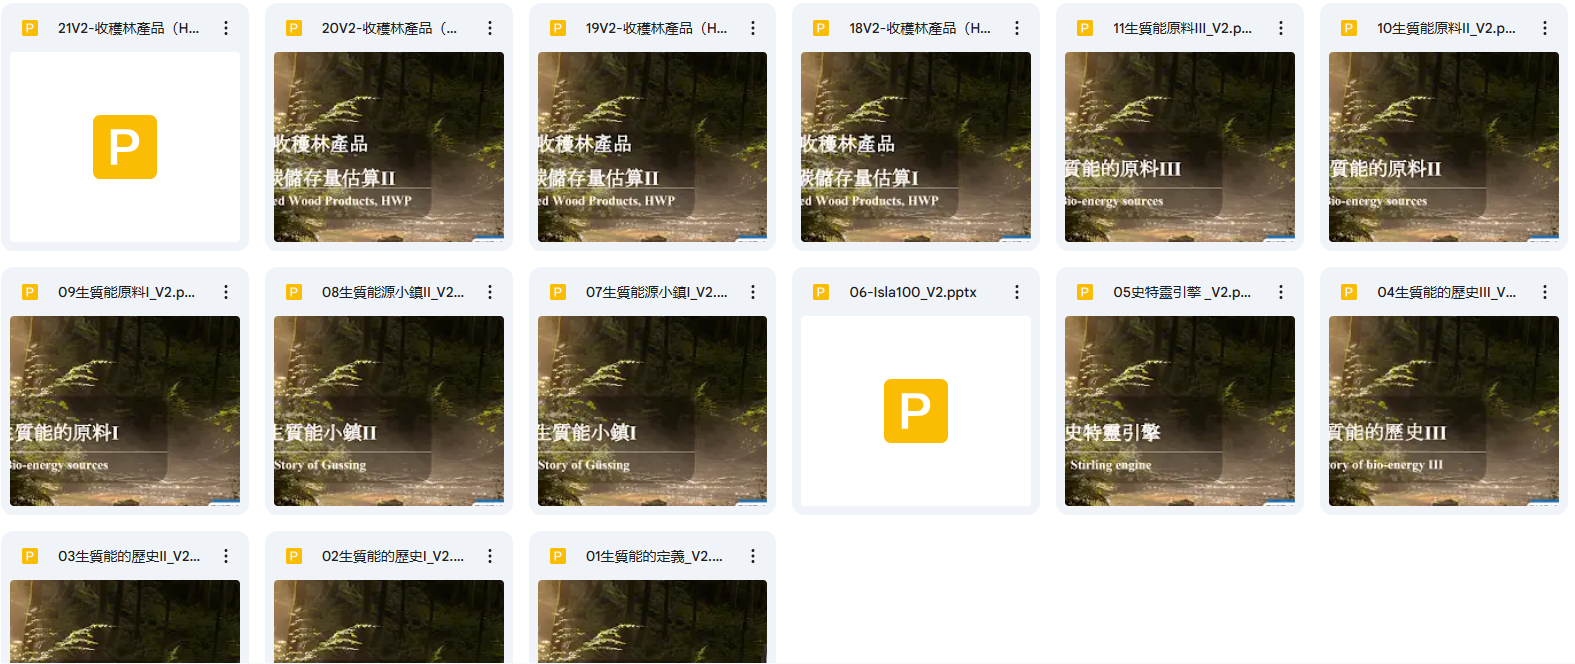Click the file name "06-Isla100_V2.pptx"
The width and height of the screenshot is (1575, 664).
point(913,292)
